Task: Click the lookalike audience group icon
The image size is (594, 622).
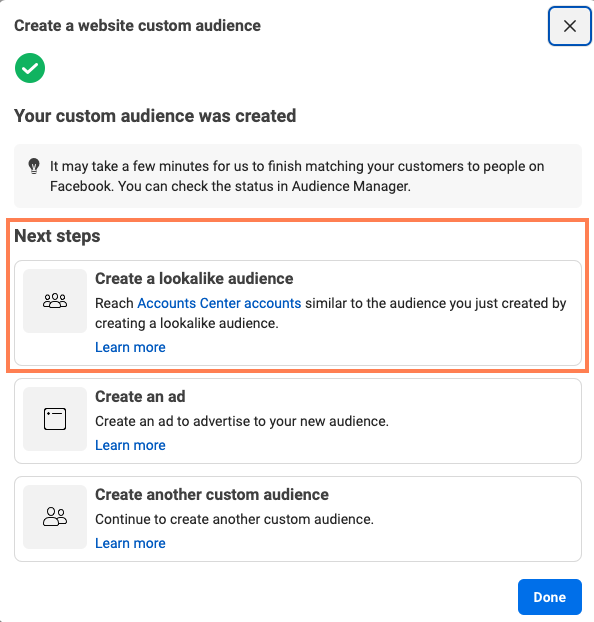Action: coord(55,301)
